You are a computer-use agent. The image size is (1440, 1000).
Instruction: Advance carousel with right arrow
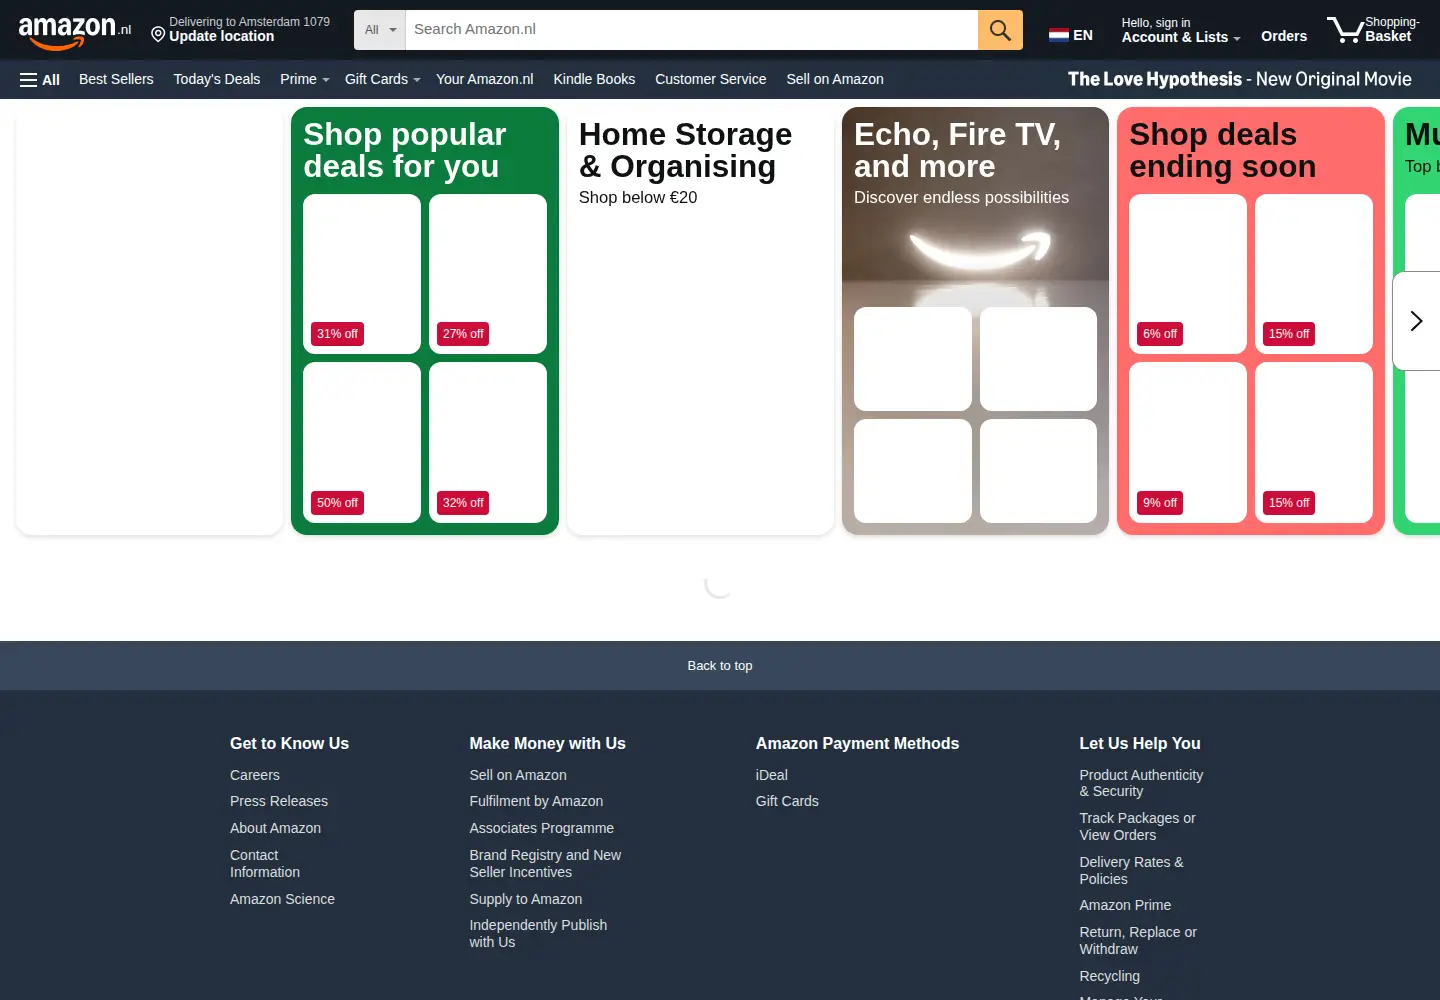tap(1416, 321)
